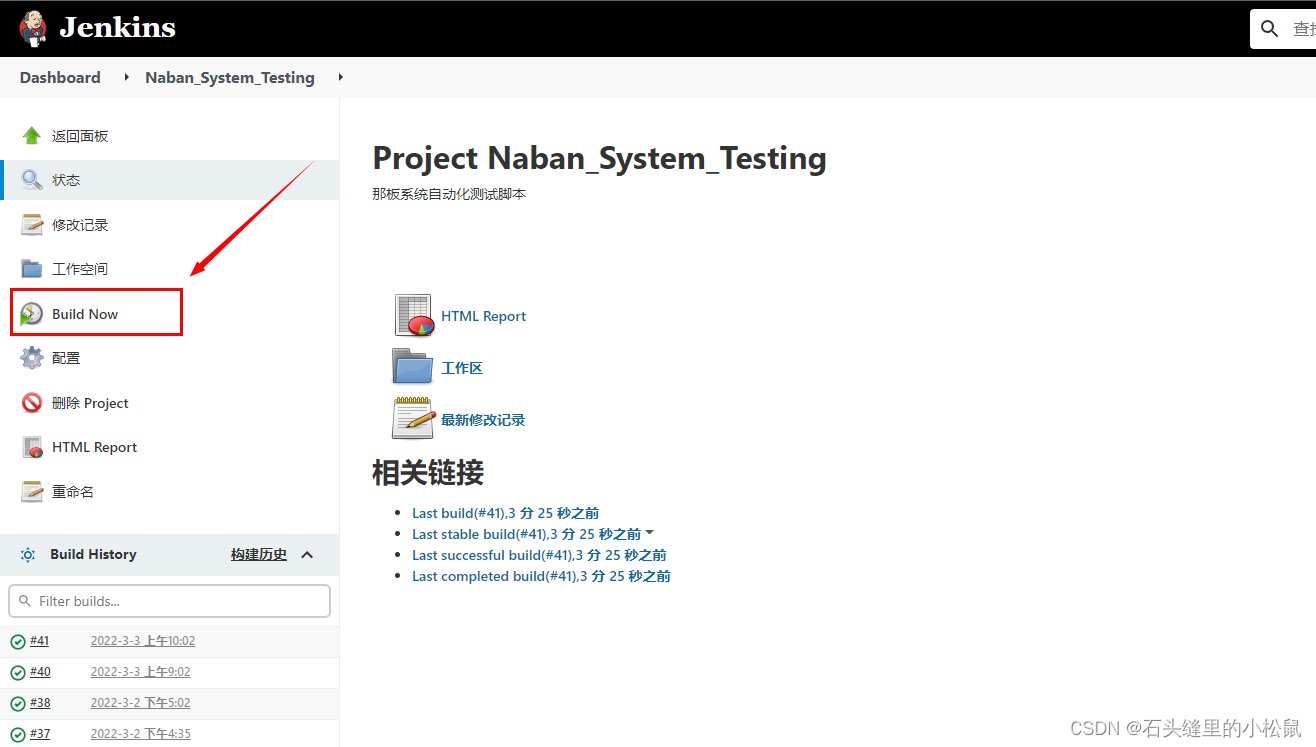The height and width of the screenshot is (747, 1316).
Task: Click timestamp 2022-3-3 上午9:02
Action: (140, 672)
